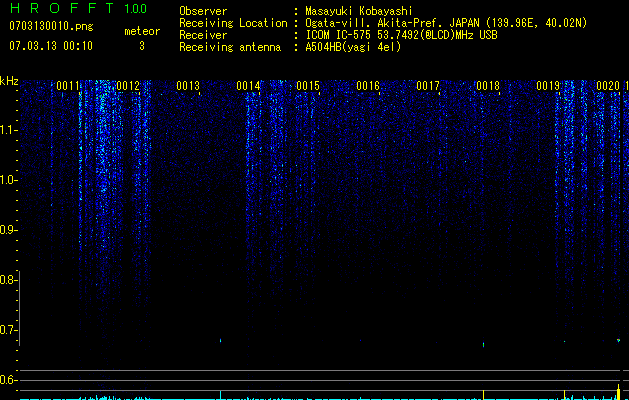This screenshot has height=400, width=629.
Task: Click the 0.7 kHz axis label
Action: pos(8,330)
